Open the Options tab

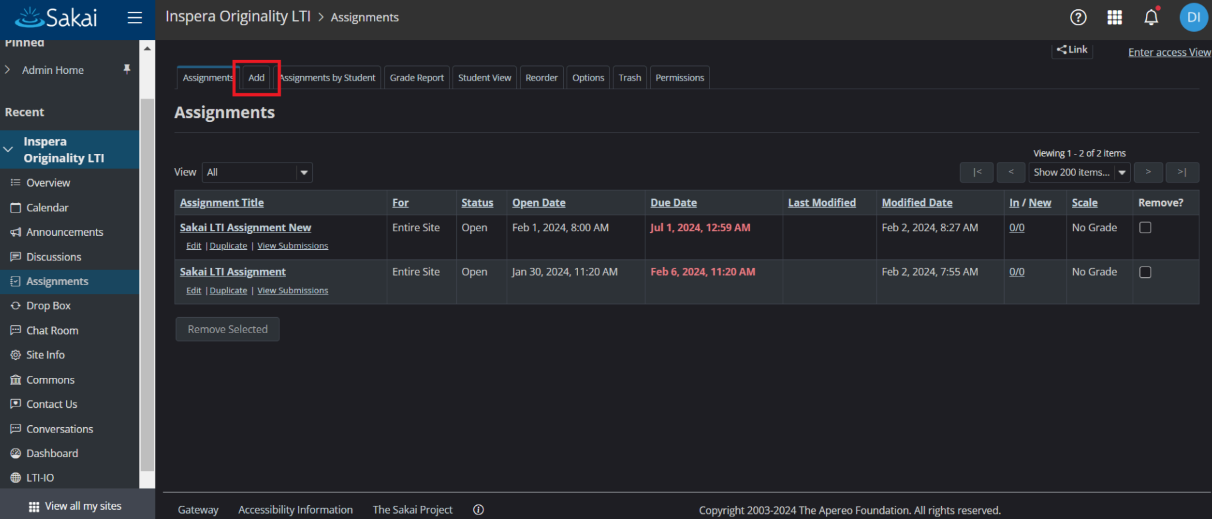coord(588,77)
